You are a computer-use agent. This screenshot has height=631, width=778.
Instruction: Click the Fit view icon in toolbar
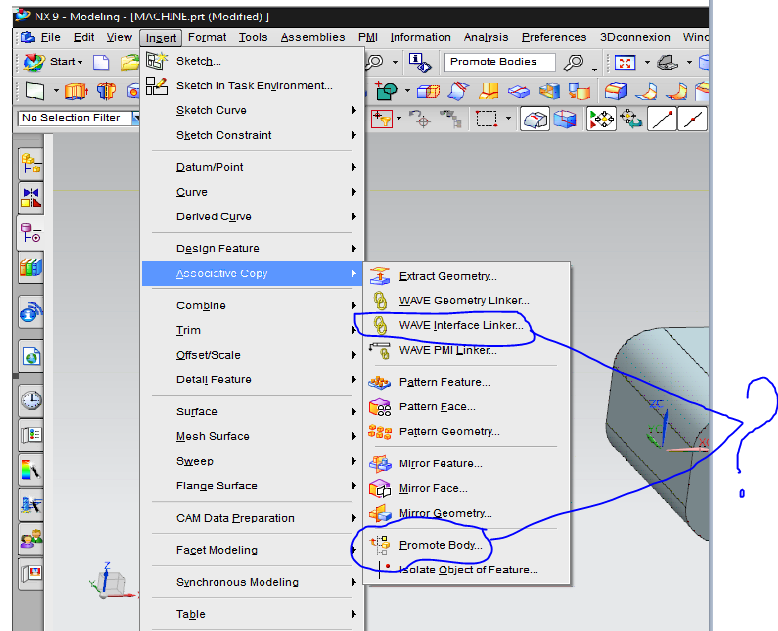coord(625,63)
